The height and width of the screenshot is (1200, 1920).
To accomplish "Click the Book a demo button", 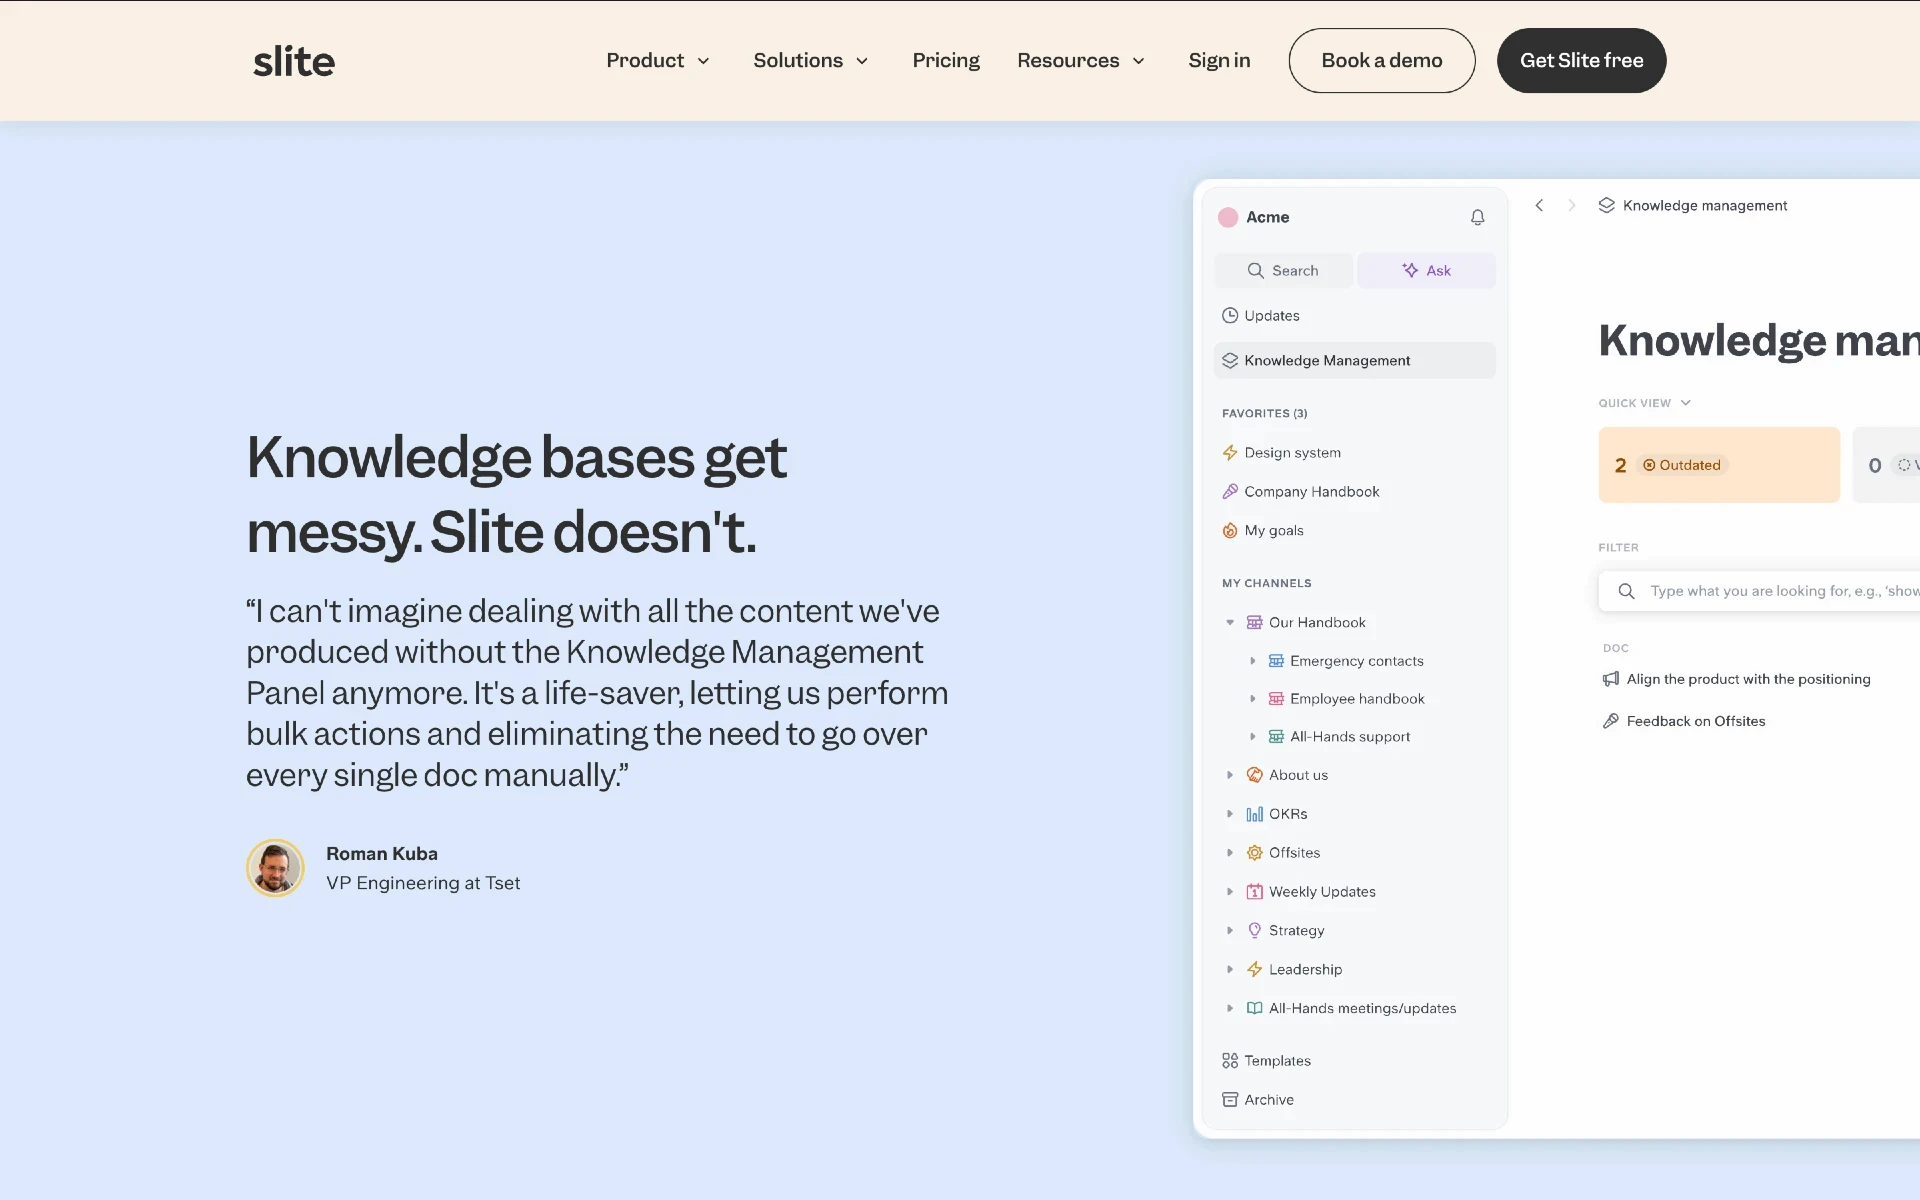I will pos(1381,59).
